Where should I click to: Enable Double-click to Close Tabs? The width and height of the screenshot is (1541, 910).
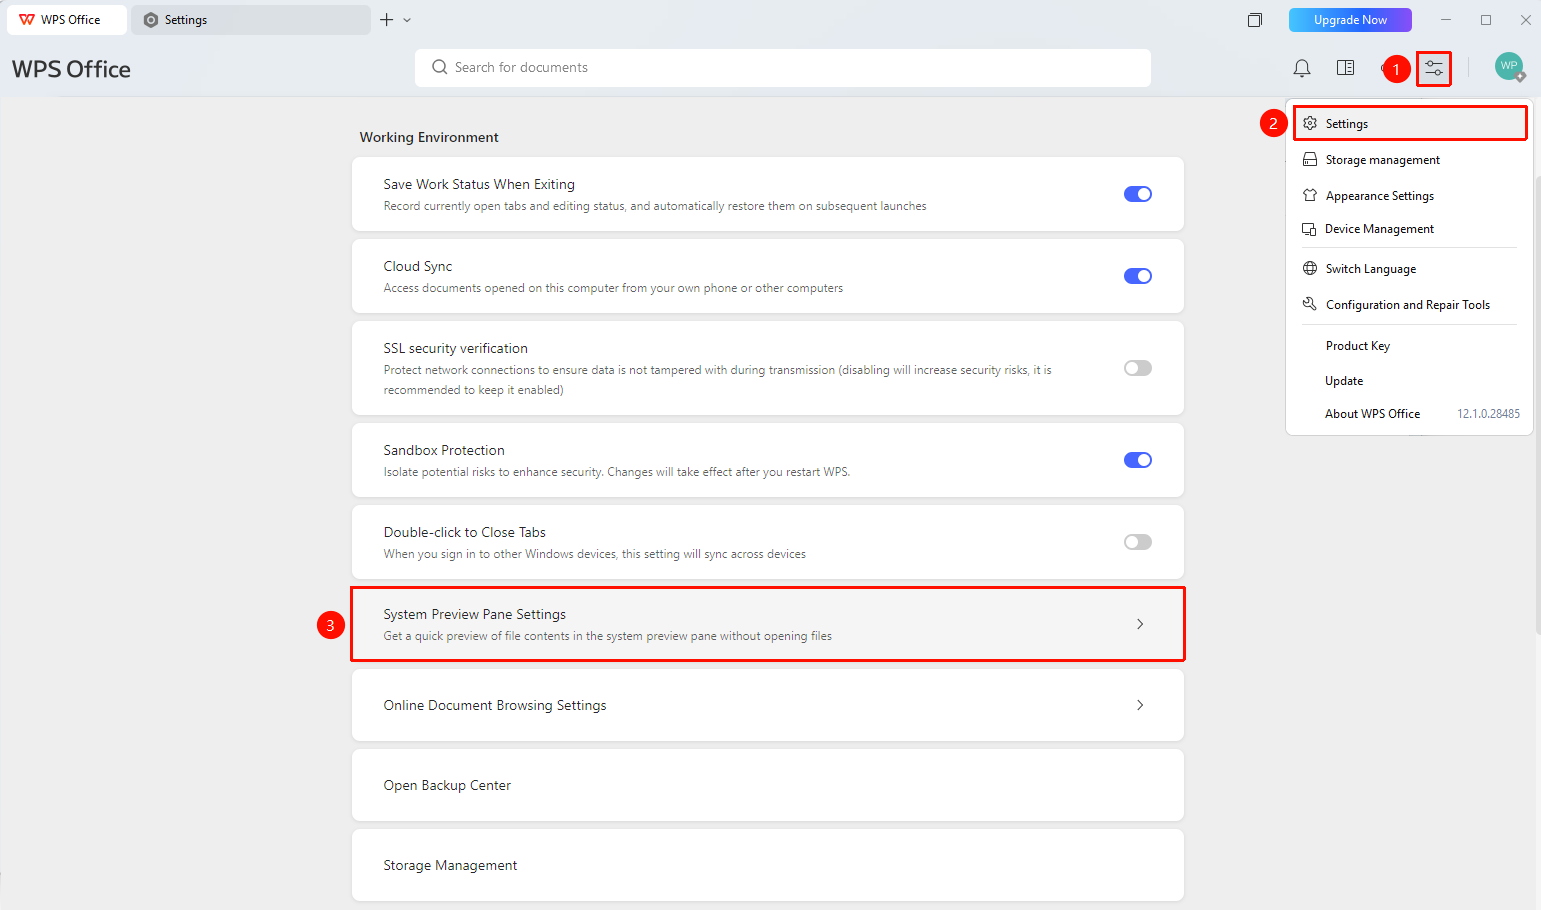coord(1138,542)
